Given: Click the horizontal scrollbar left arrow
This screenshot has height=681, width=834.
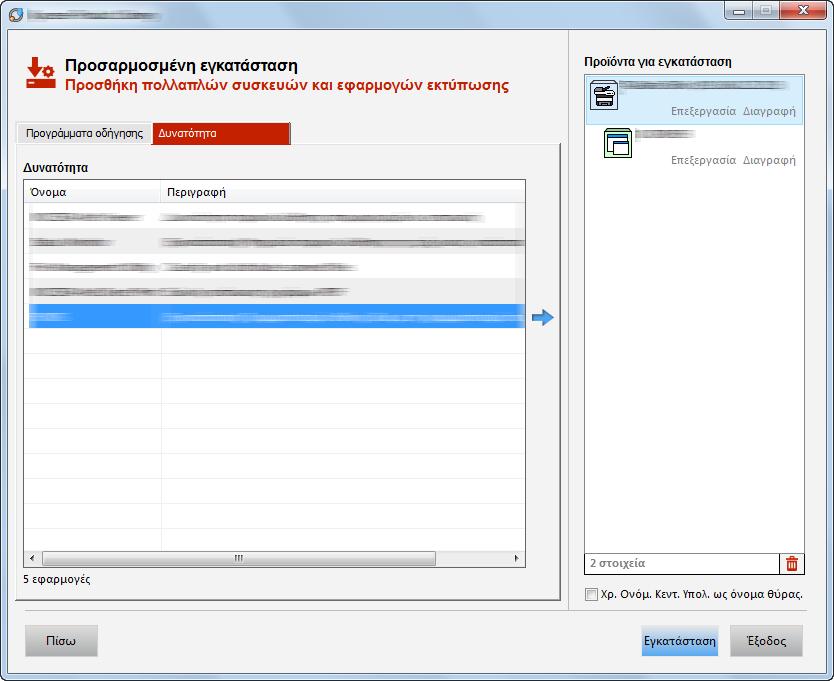Looking at the screenshot, I should [x=32, y=558].
